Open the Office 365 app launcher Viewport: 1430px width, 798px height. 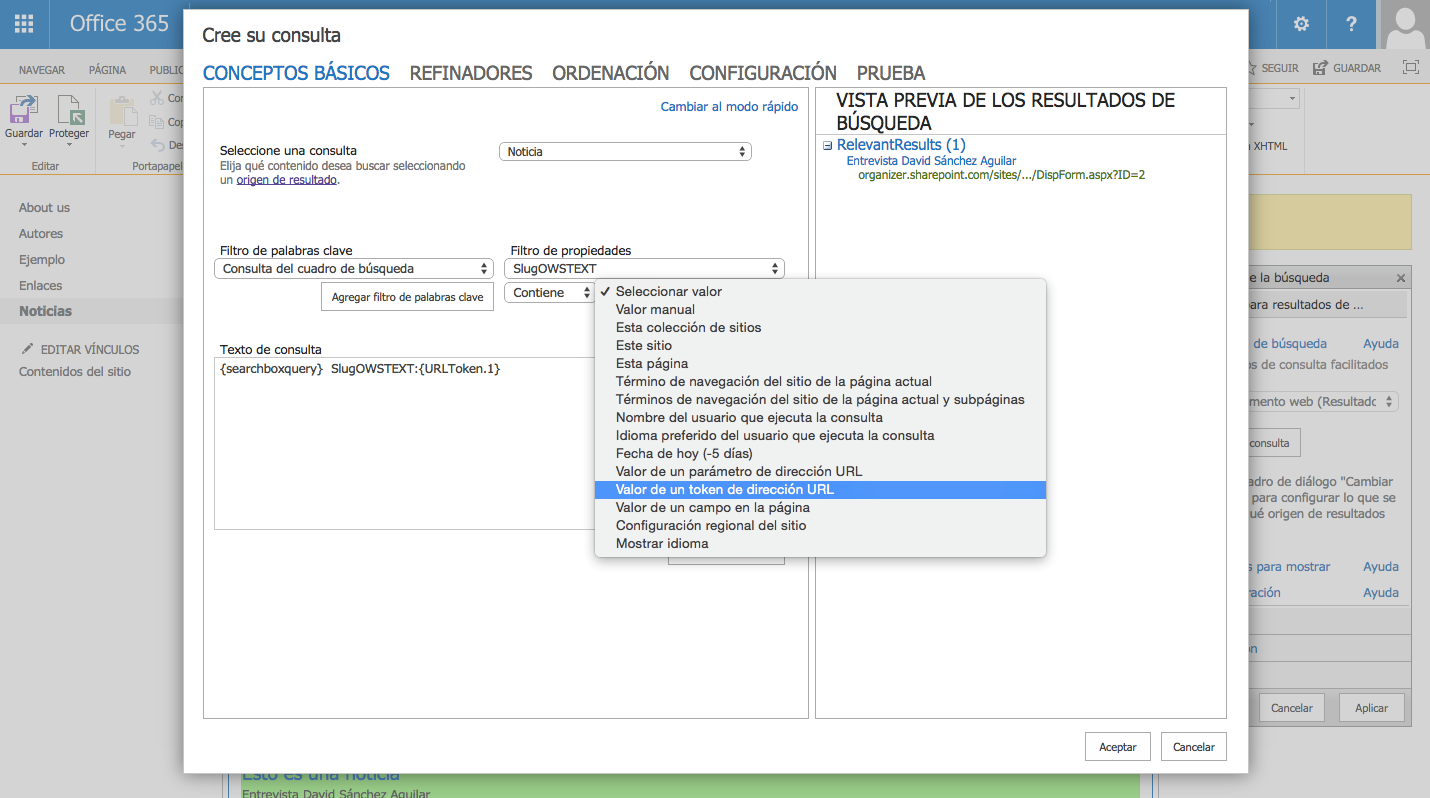click(24, 24)
